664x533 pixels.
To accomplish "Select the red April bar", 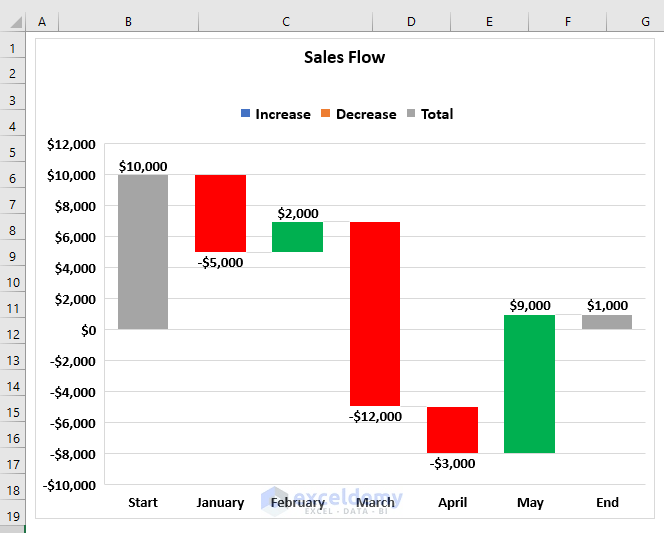I will click(452, 430).
